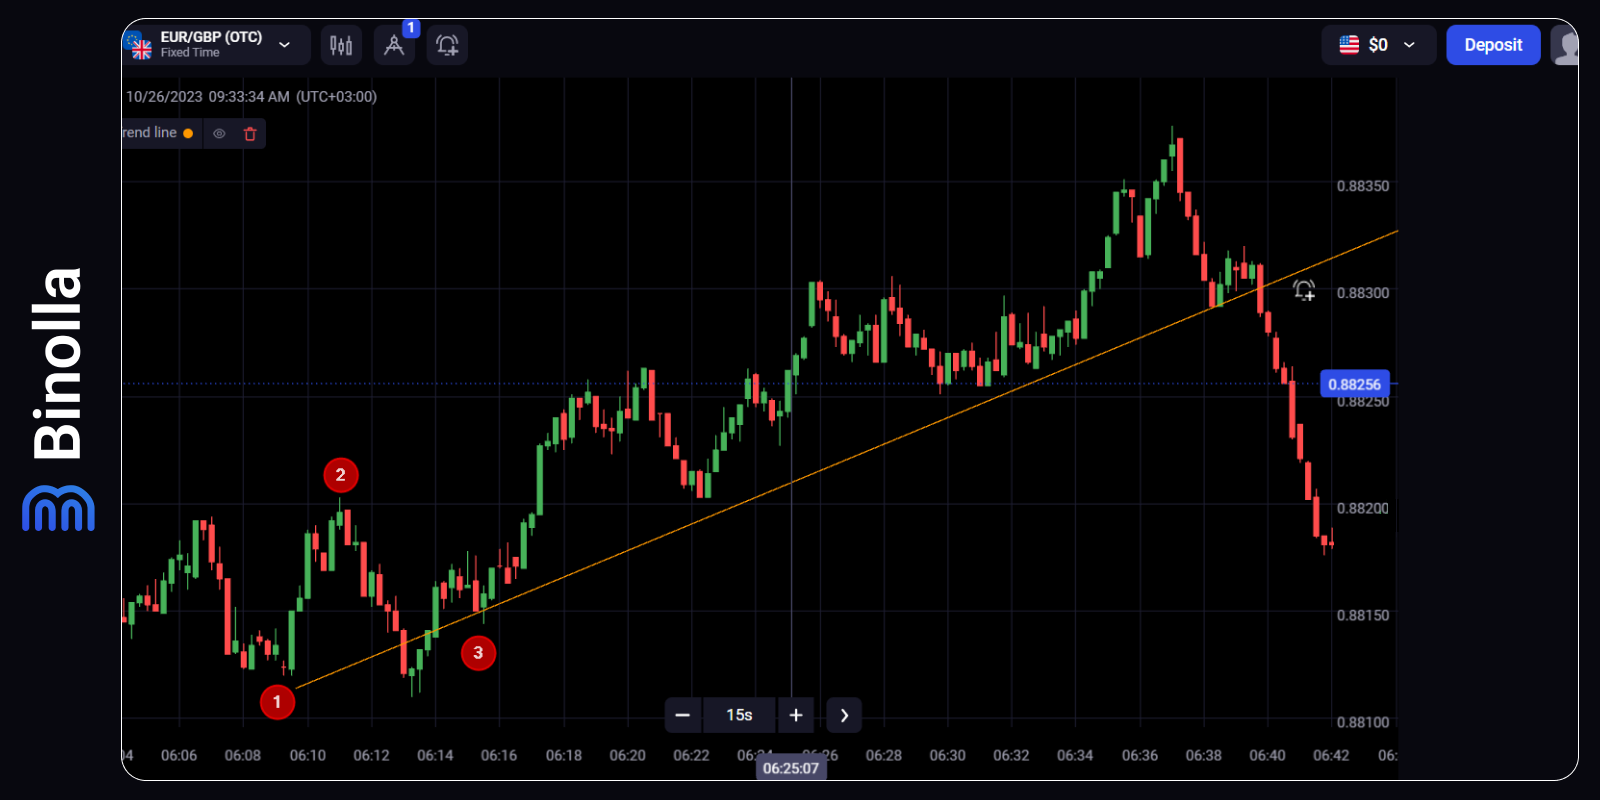Screen dimensions: 1600x800
Task: Click the price alert bell icon in toolbar
Action: 447,45
